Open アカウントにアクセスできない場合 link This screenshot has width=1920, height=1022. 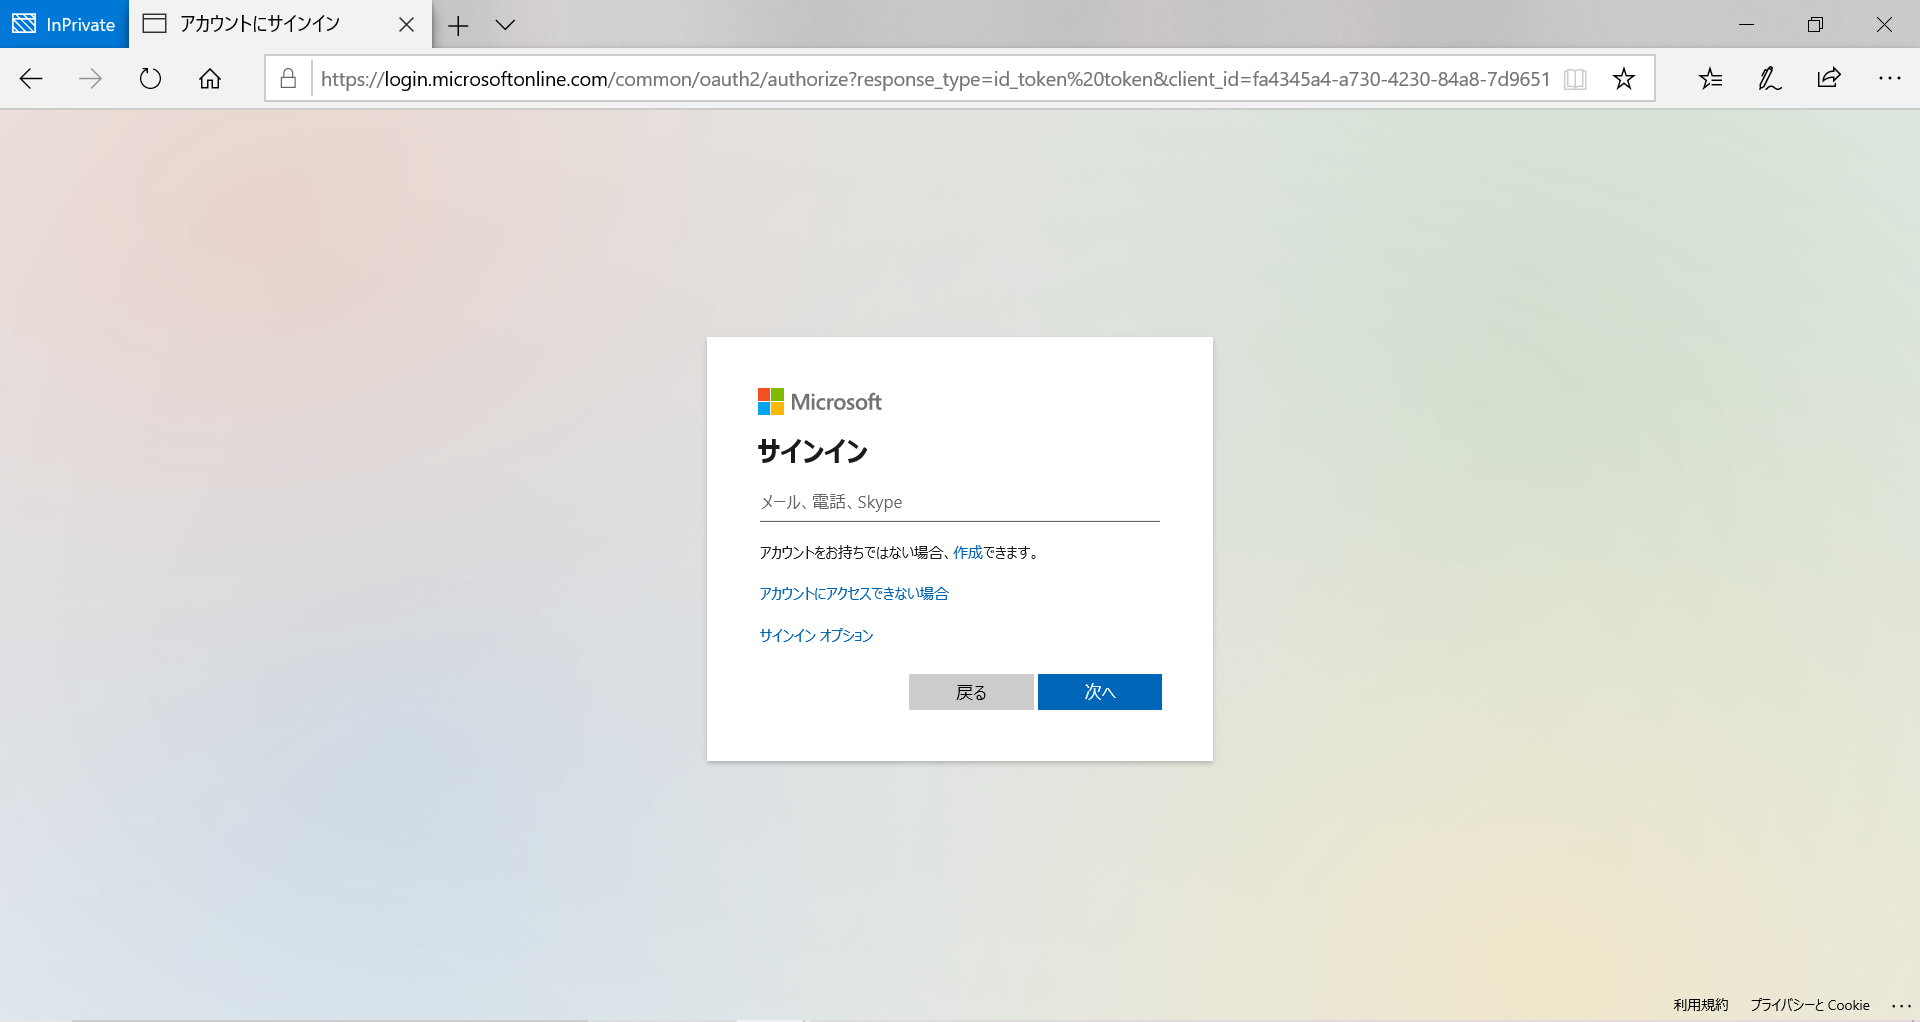(x=854, y=594)
